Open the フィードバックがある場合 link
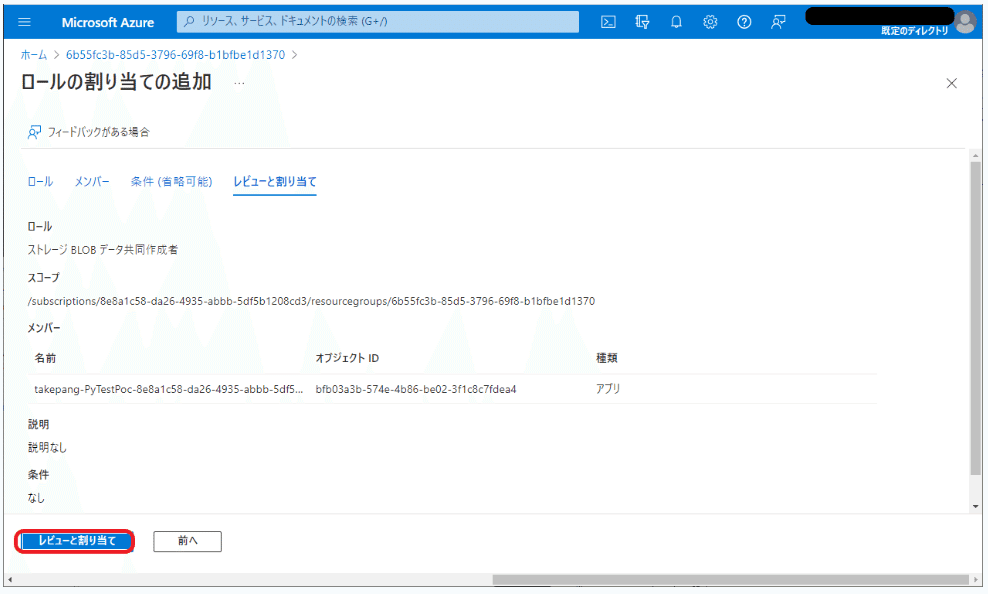Screen dimensions: 988x594 click(x=99, y=132)
